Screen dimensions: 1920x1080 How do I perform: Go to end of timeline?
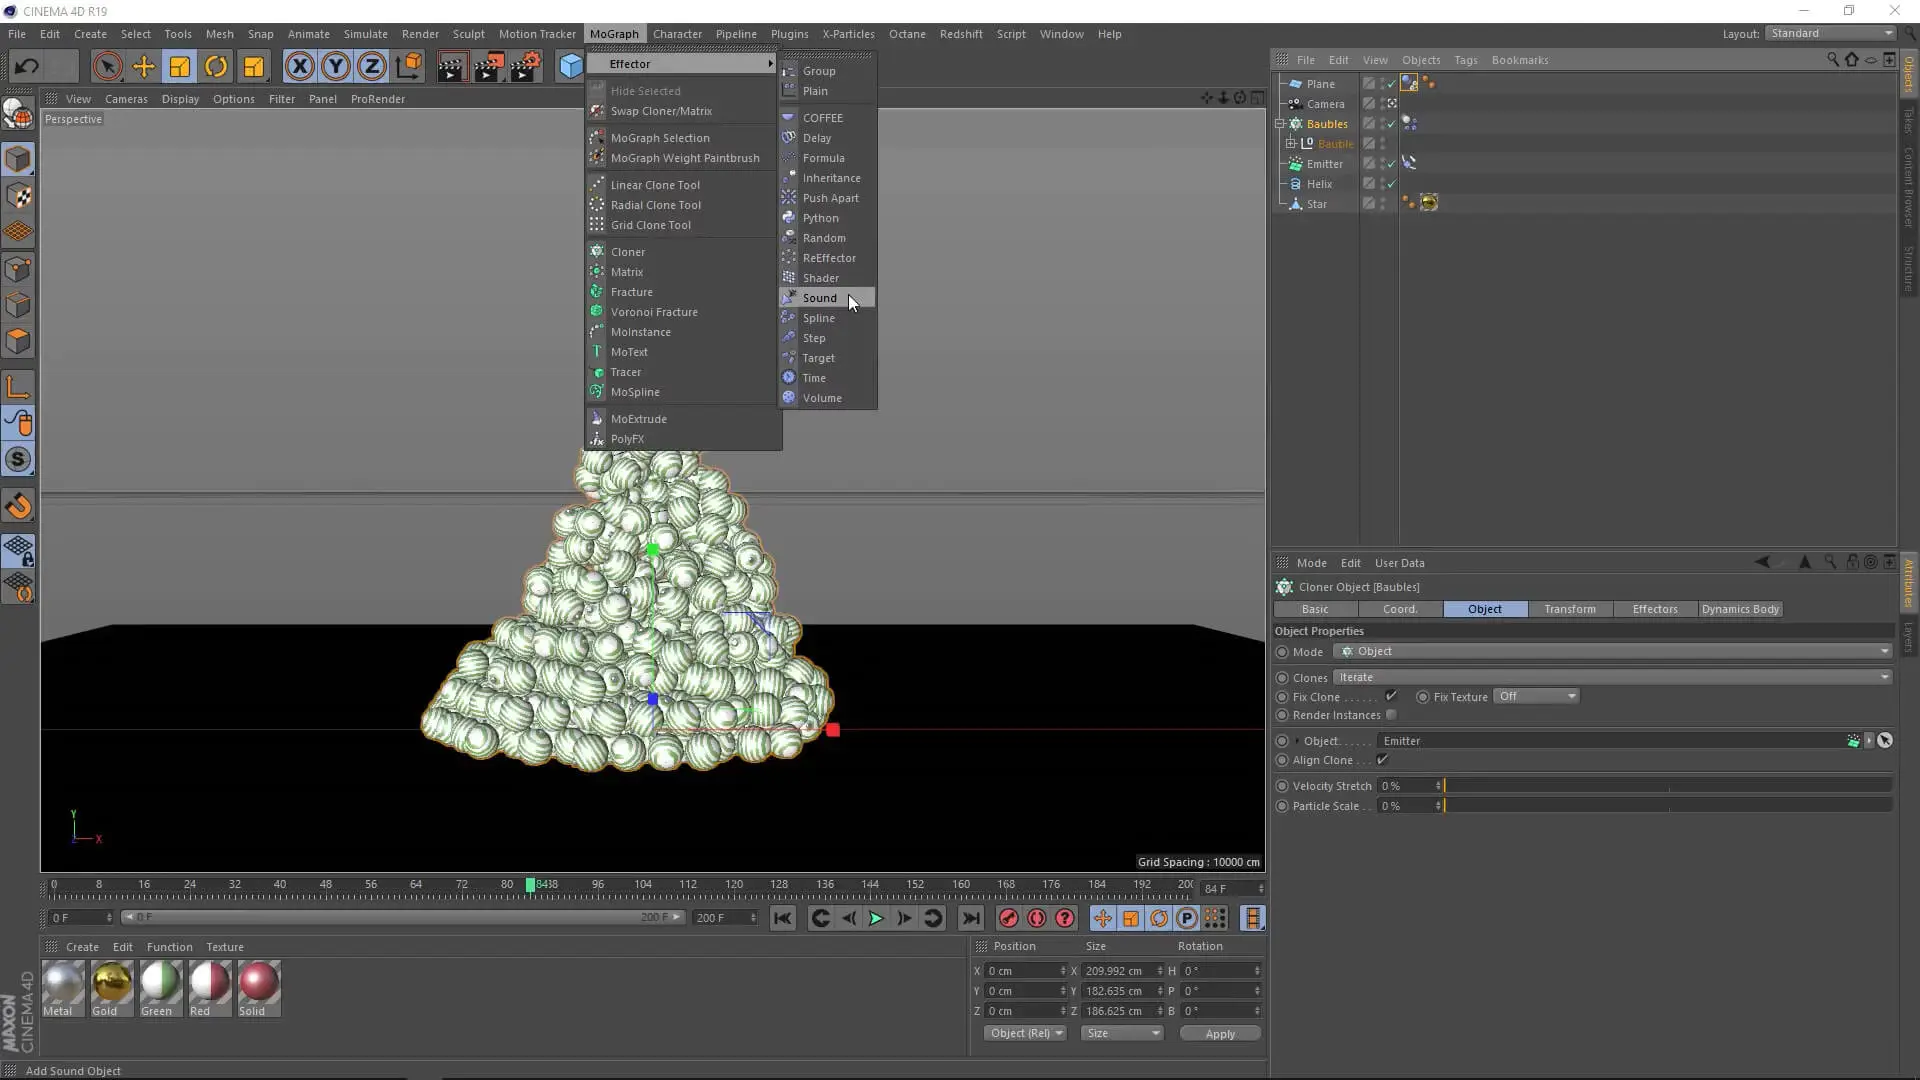(971, 918)
